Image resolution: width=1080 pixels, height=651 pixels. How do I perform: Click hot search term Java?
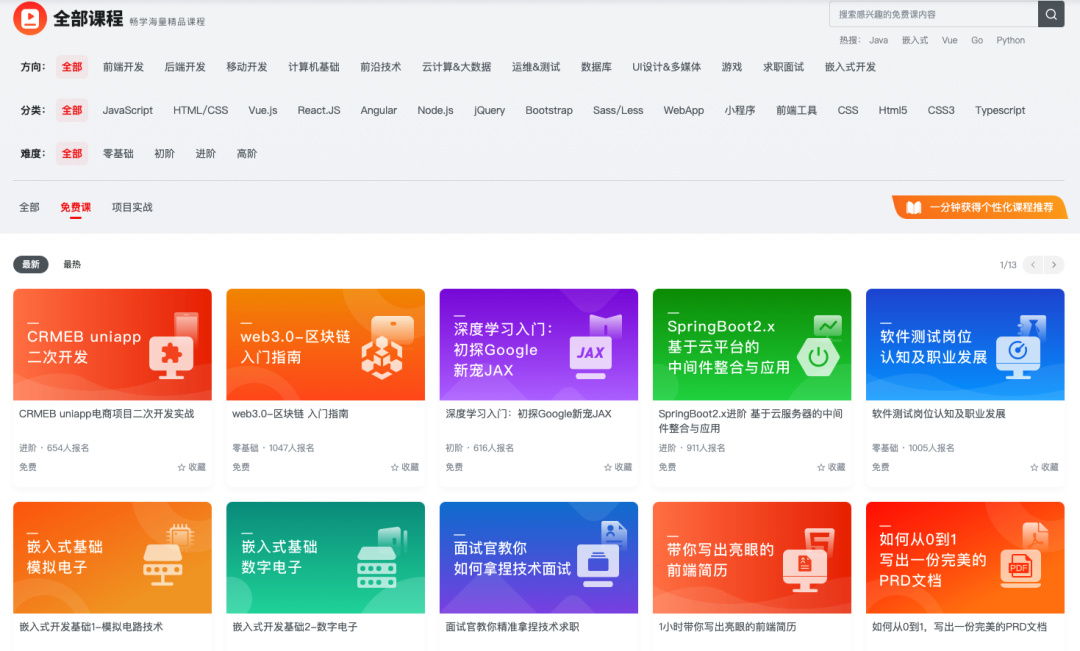[x=878, y=40]
